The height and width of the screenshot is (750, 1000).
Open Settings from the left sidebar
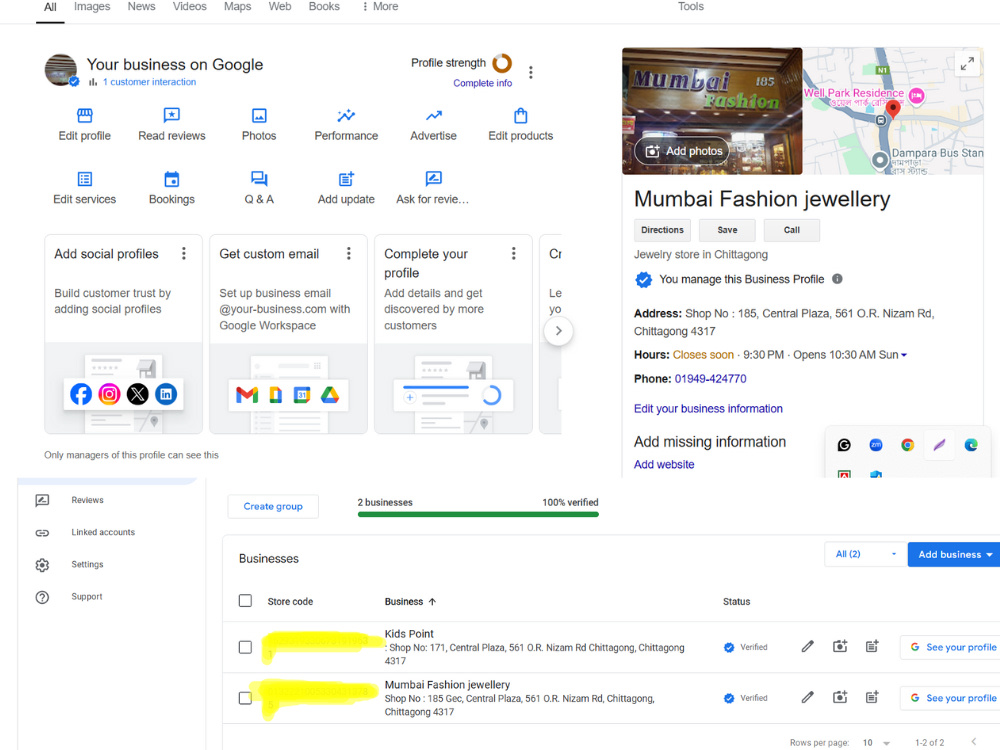[x=87, y=564]
